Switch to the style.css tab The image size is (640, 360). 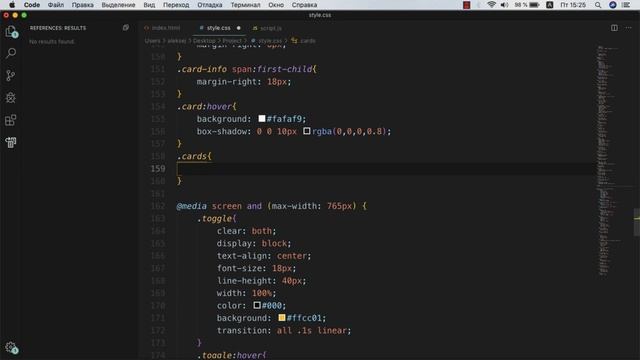[218, 28]
